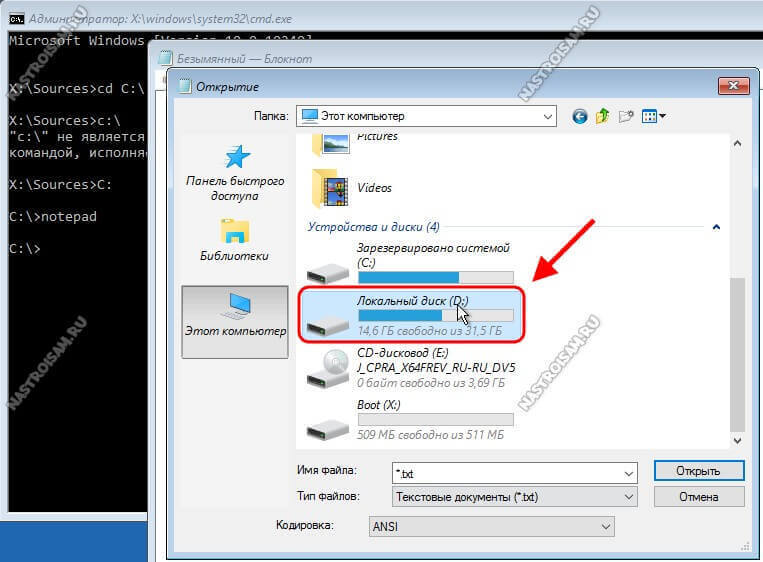The height and width of the screenshot is (562, 763).
Task: Go up one folder level icon
Action: pos(602,116)
